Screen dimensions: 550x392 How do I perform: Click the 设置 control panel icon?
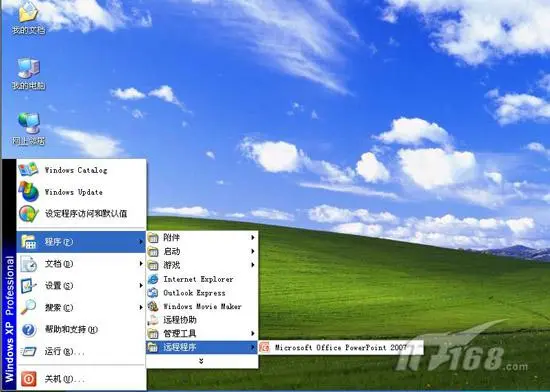click(28, 286)
